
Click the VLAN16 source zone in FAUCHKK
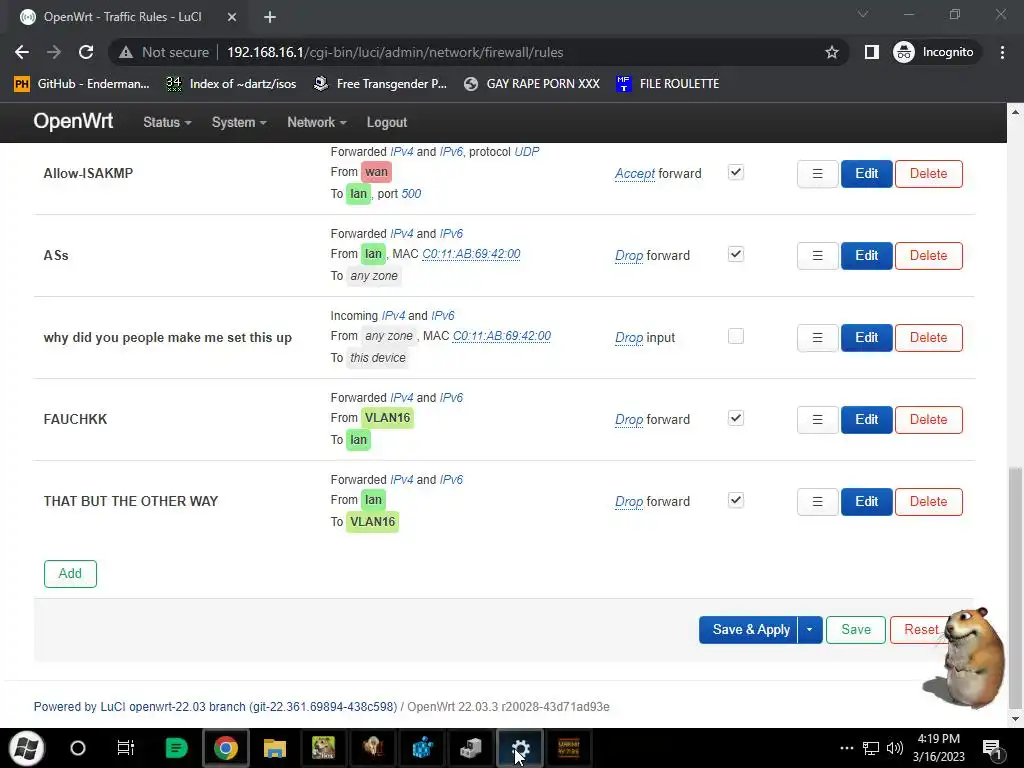click(x=387, y=418)
